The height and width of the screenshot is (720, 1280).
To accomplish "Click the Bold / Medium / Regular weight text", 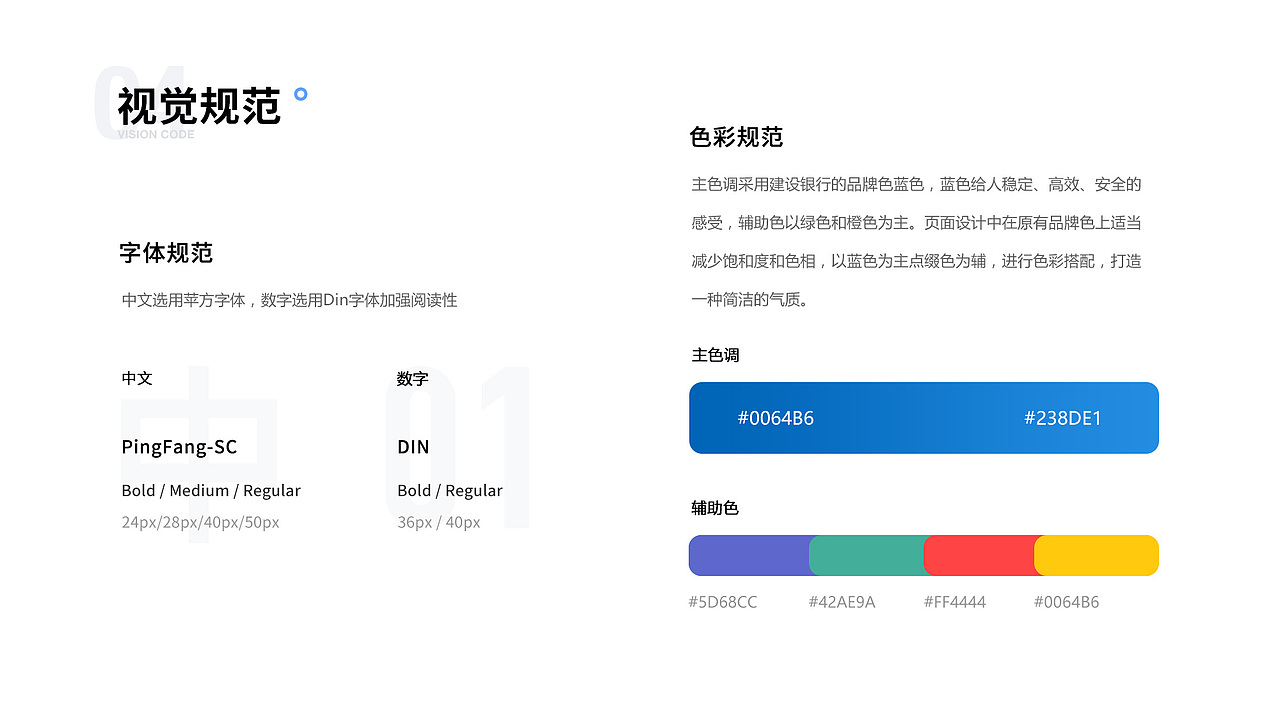I will coord(211,490).
